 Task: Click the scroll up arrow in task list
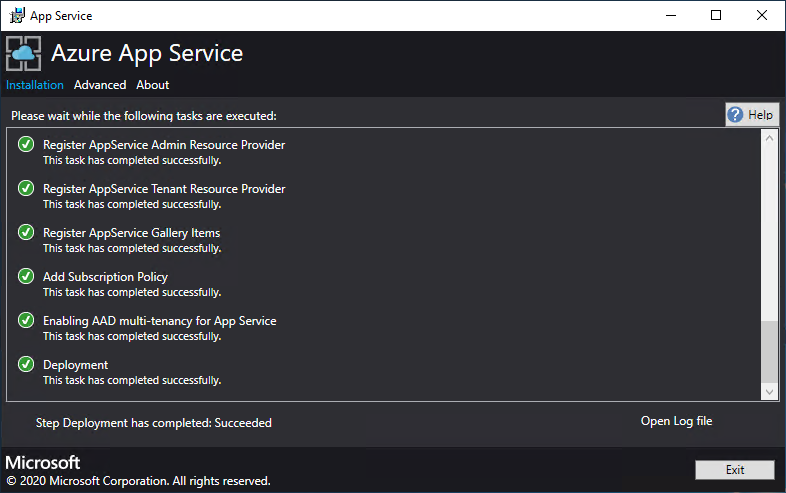pos(769,138)
